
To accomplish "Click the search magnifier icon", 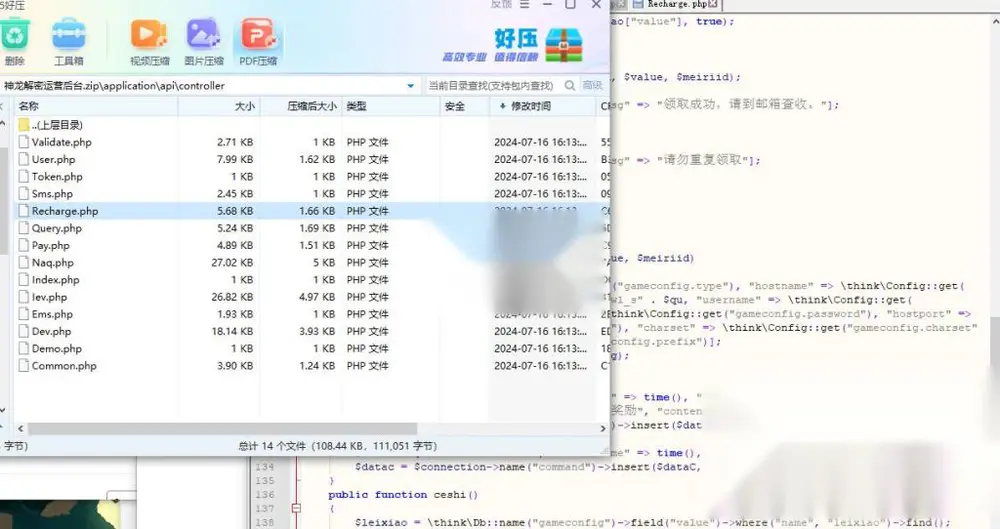I will click(570, 86).
